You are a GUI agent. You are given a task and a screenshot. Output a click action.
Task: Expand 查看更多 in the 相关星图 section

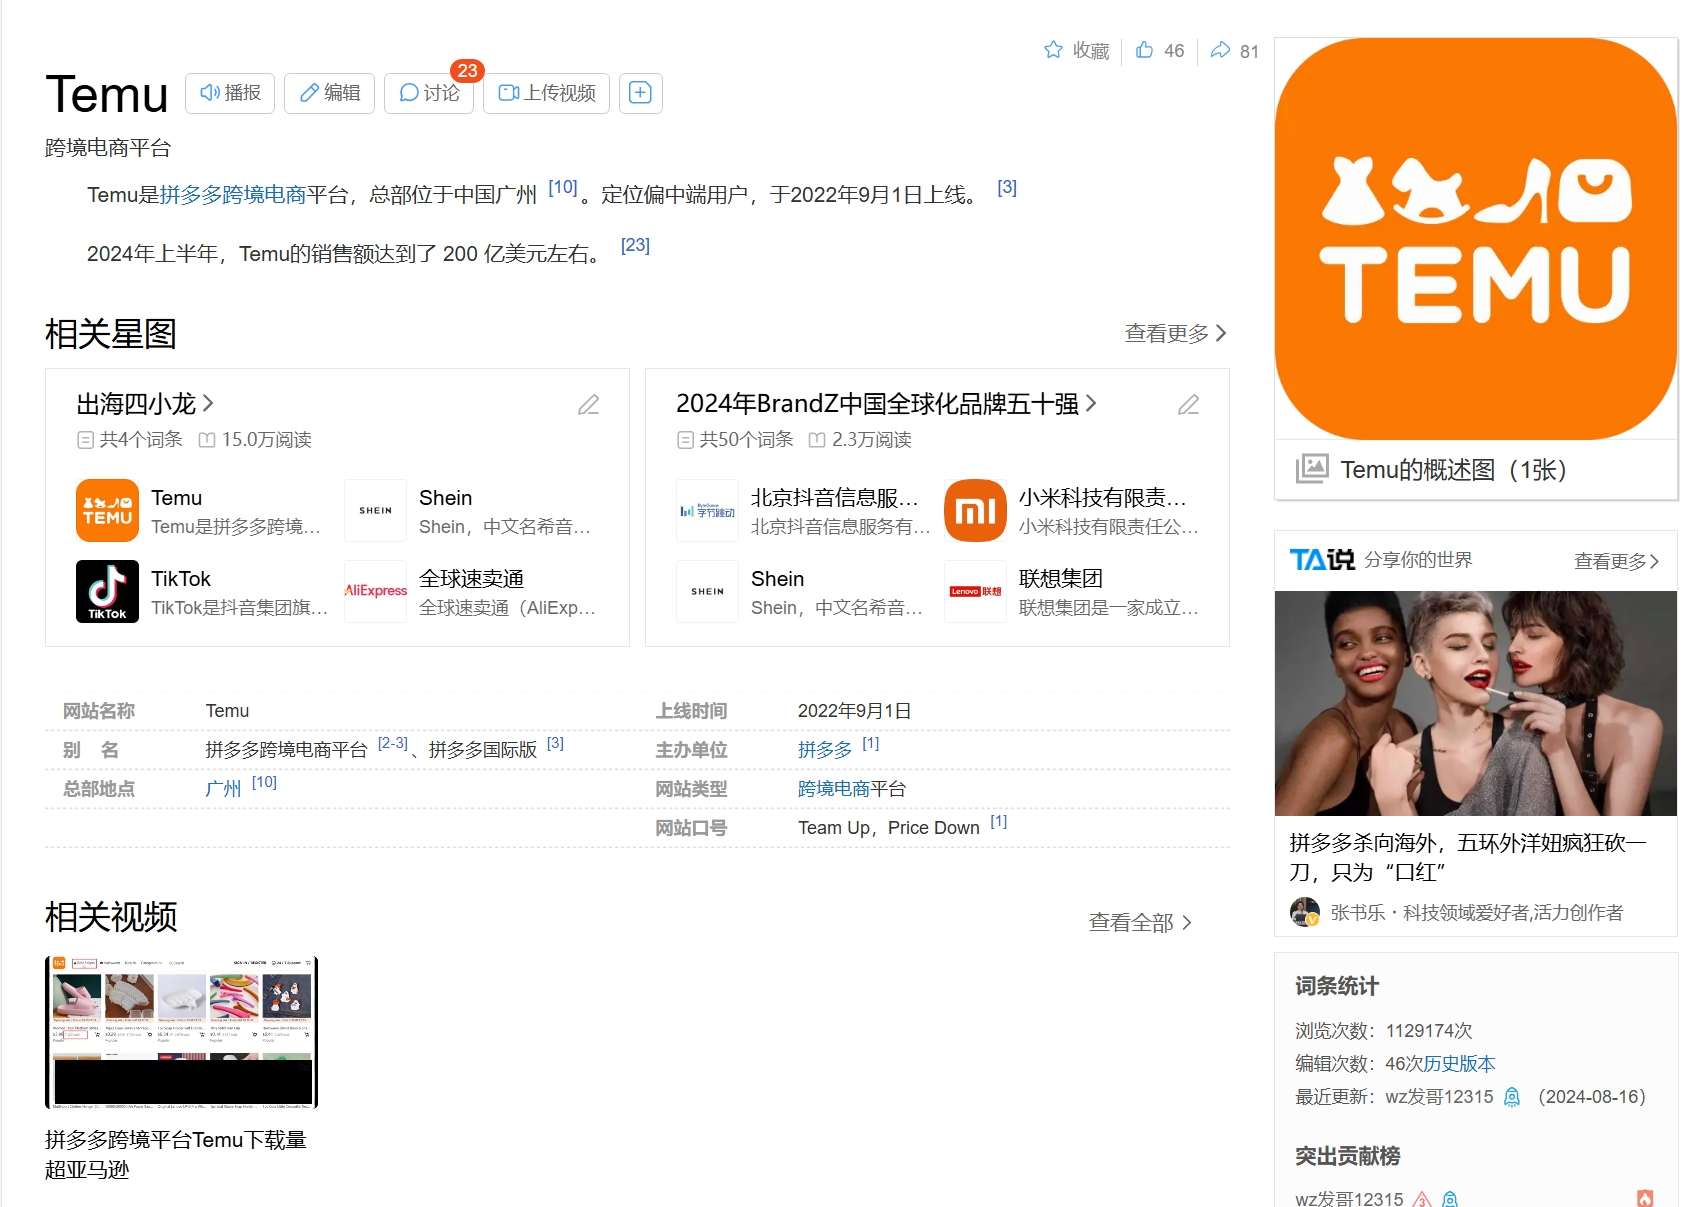(1176, 333)
